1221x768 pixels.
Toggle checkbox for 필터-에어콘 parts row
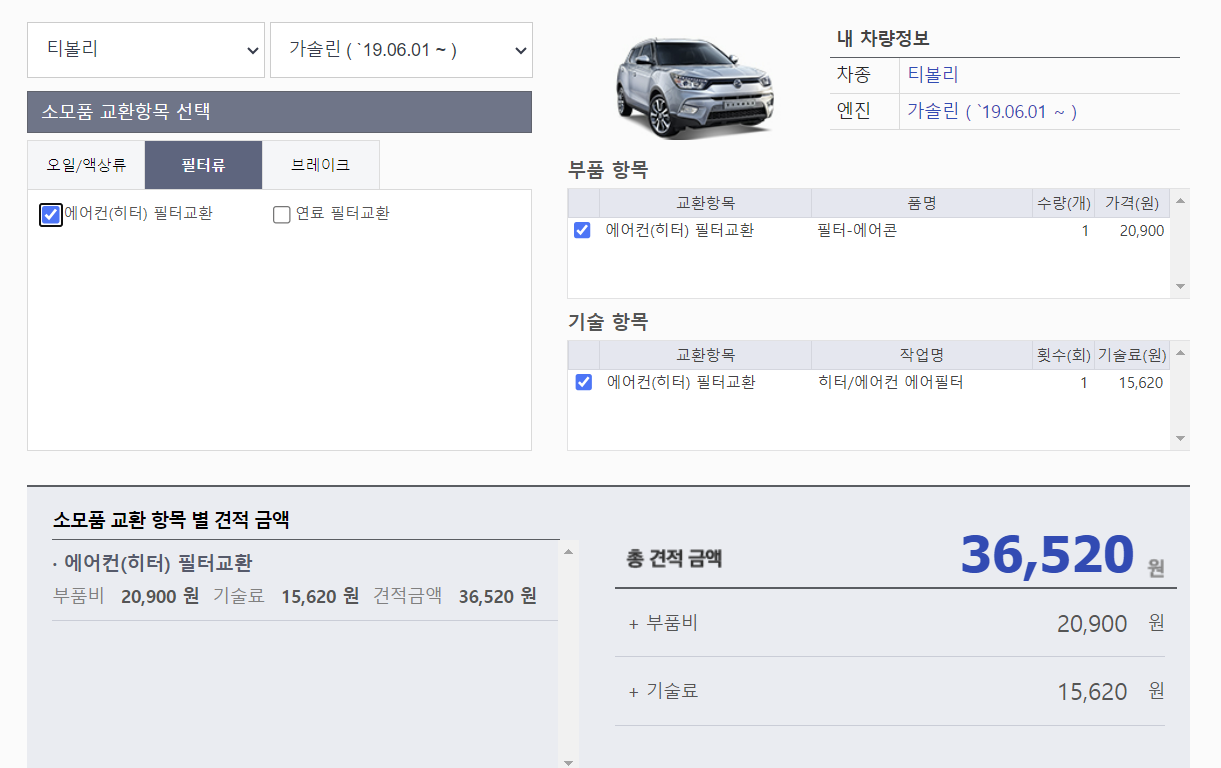[x=583, y=231]
